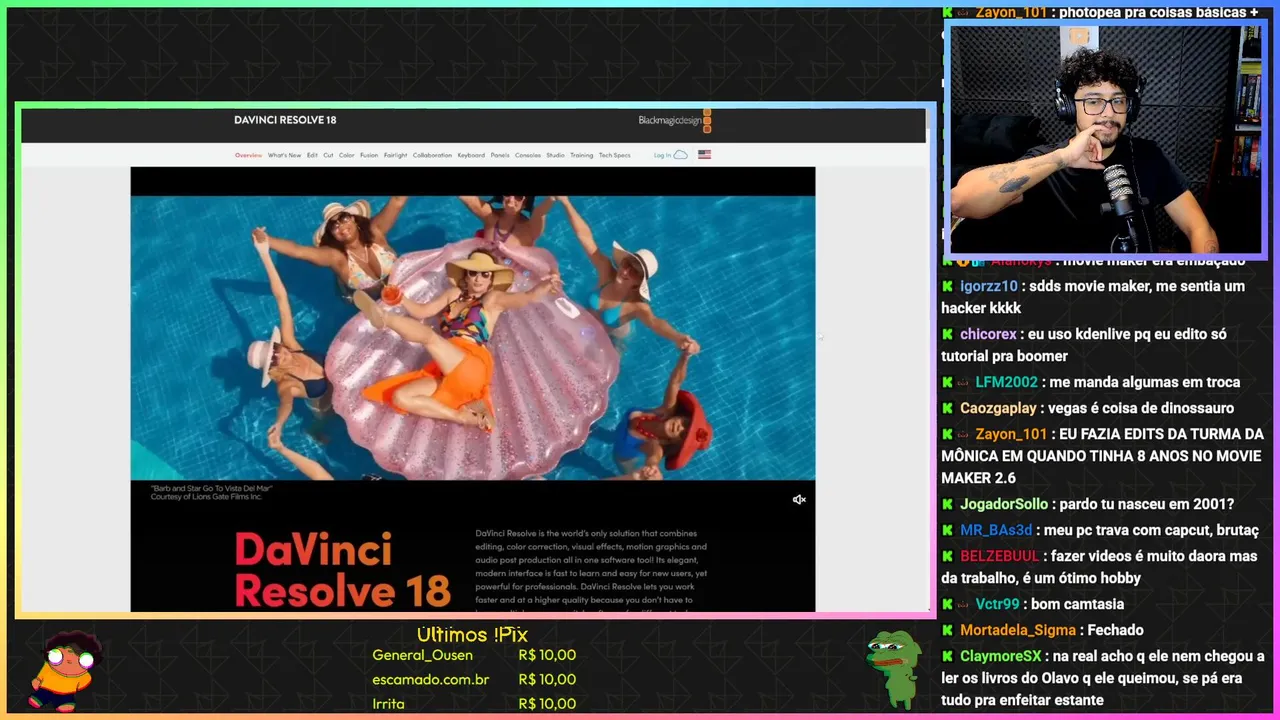Open the Studio tab
This screenshot has width=1280, height=720.
555,155
